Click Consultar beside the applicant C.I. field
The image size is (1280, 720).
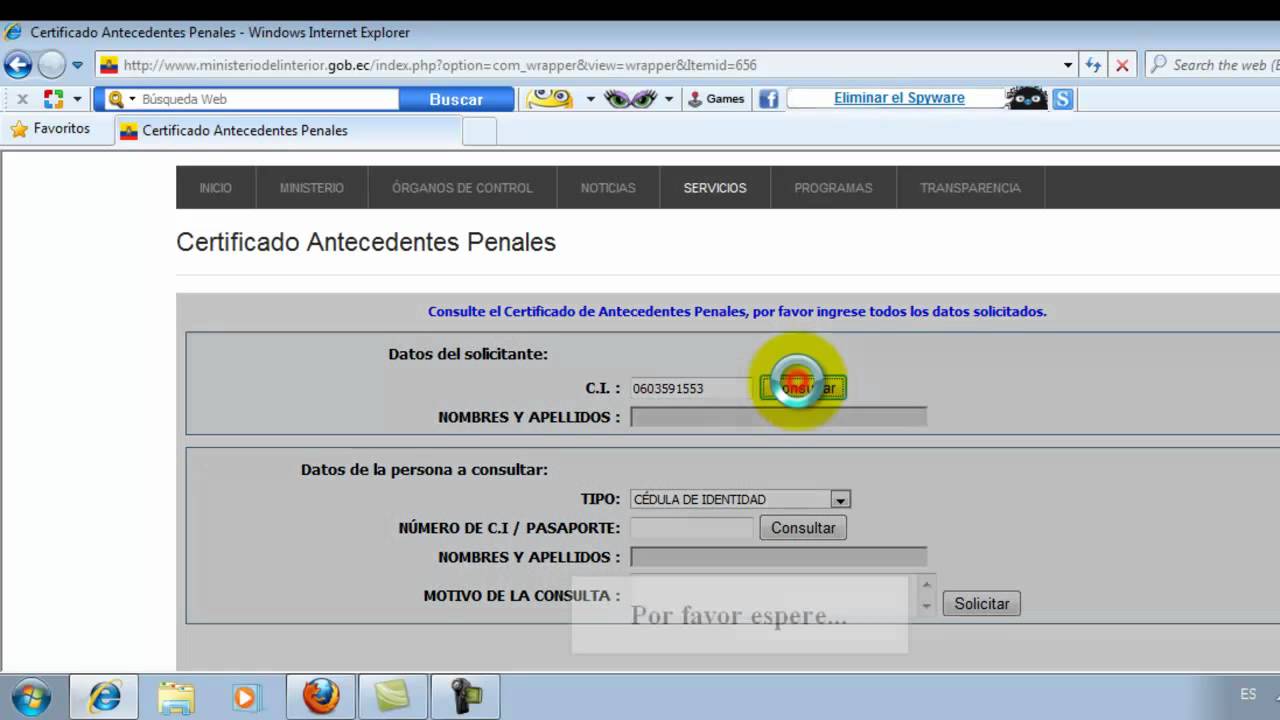coord(803,388)
